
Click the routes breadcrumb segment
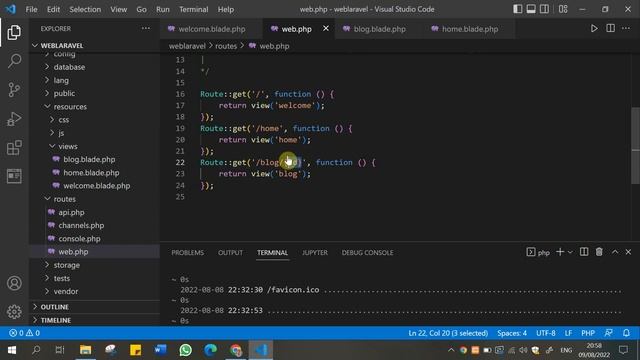coord(226,46)
